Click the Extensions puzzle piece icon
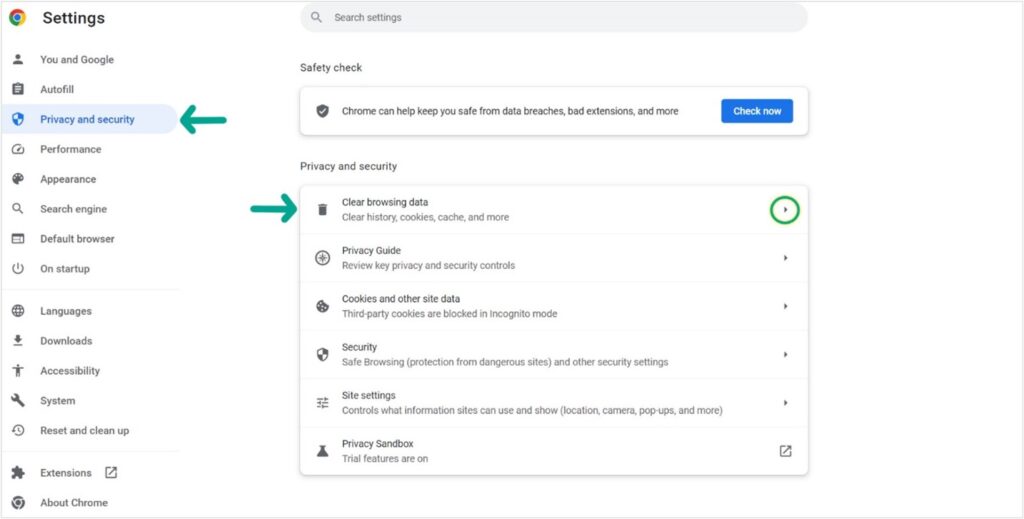1024x519 pixels. click(18, 473)
